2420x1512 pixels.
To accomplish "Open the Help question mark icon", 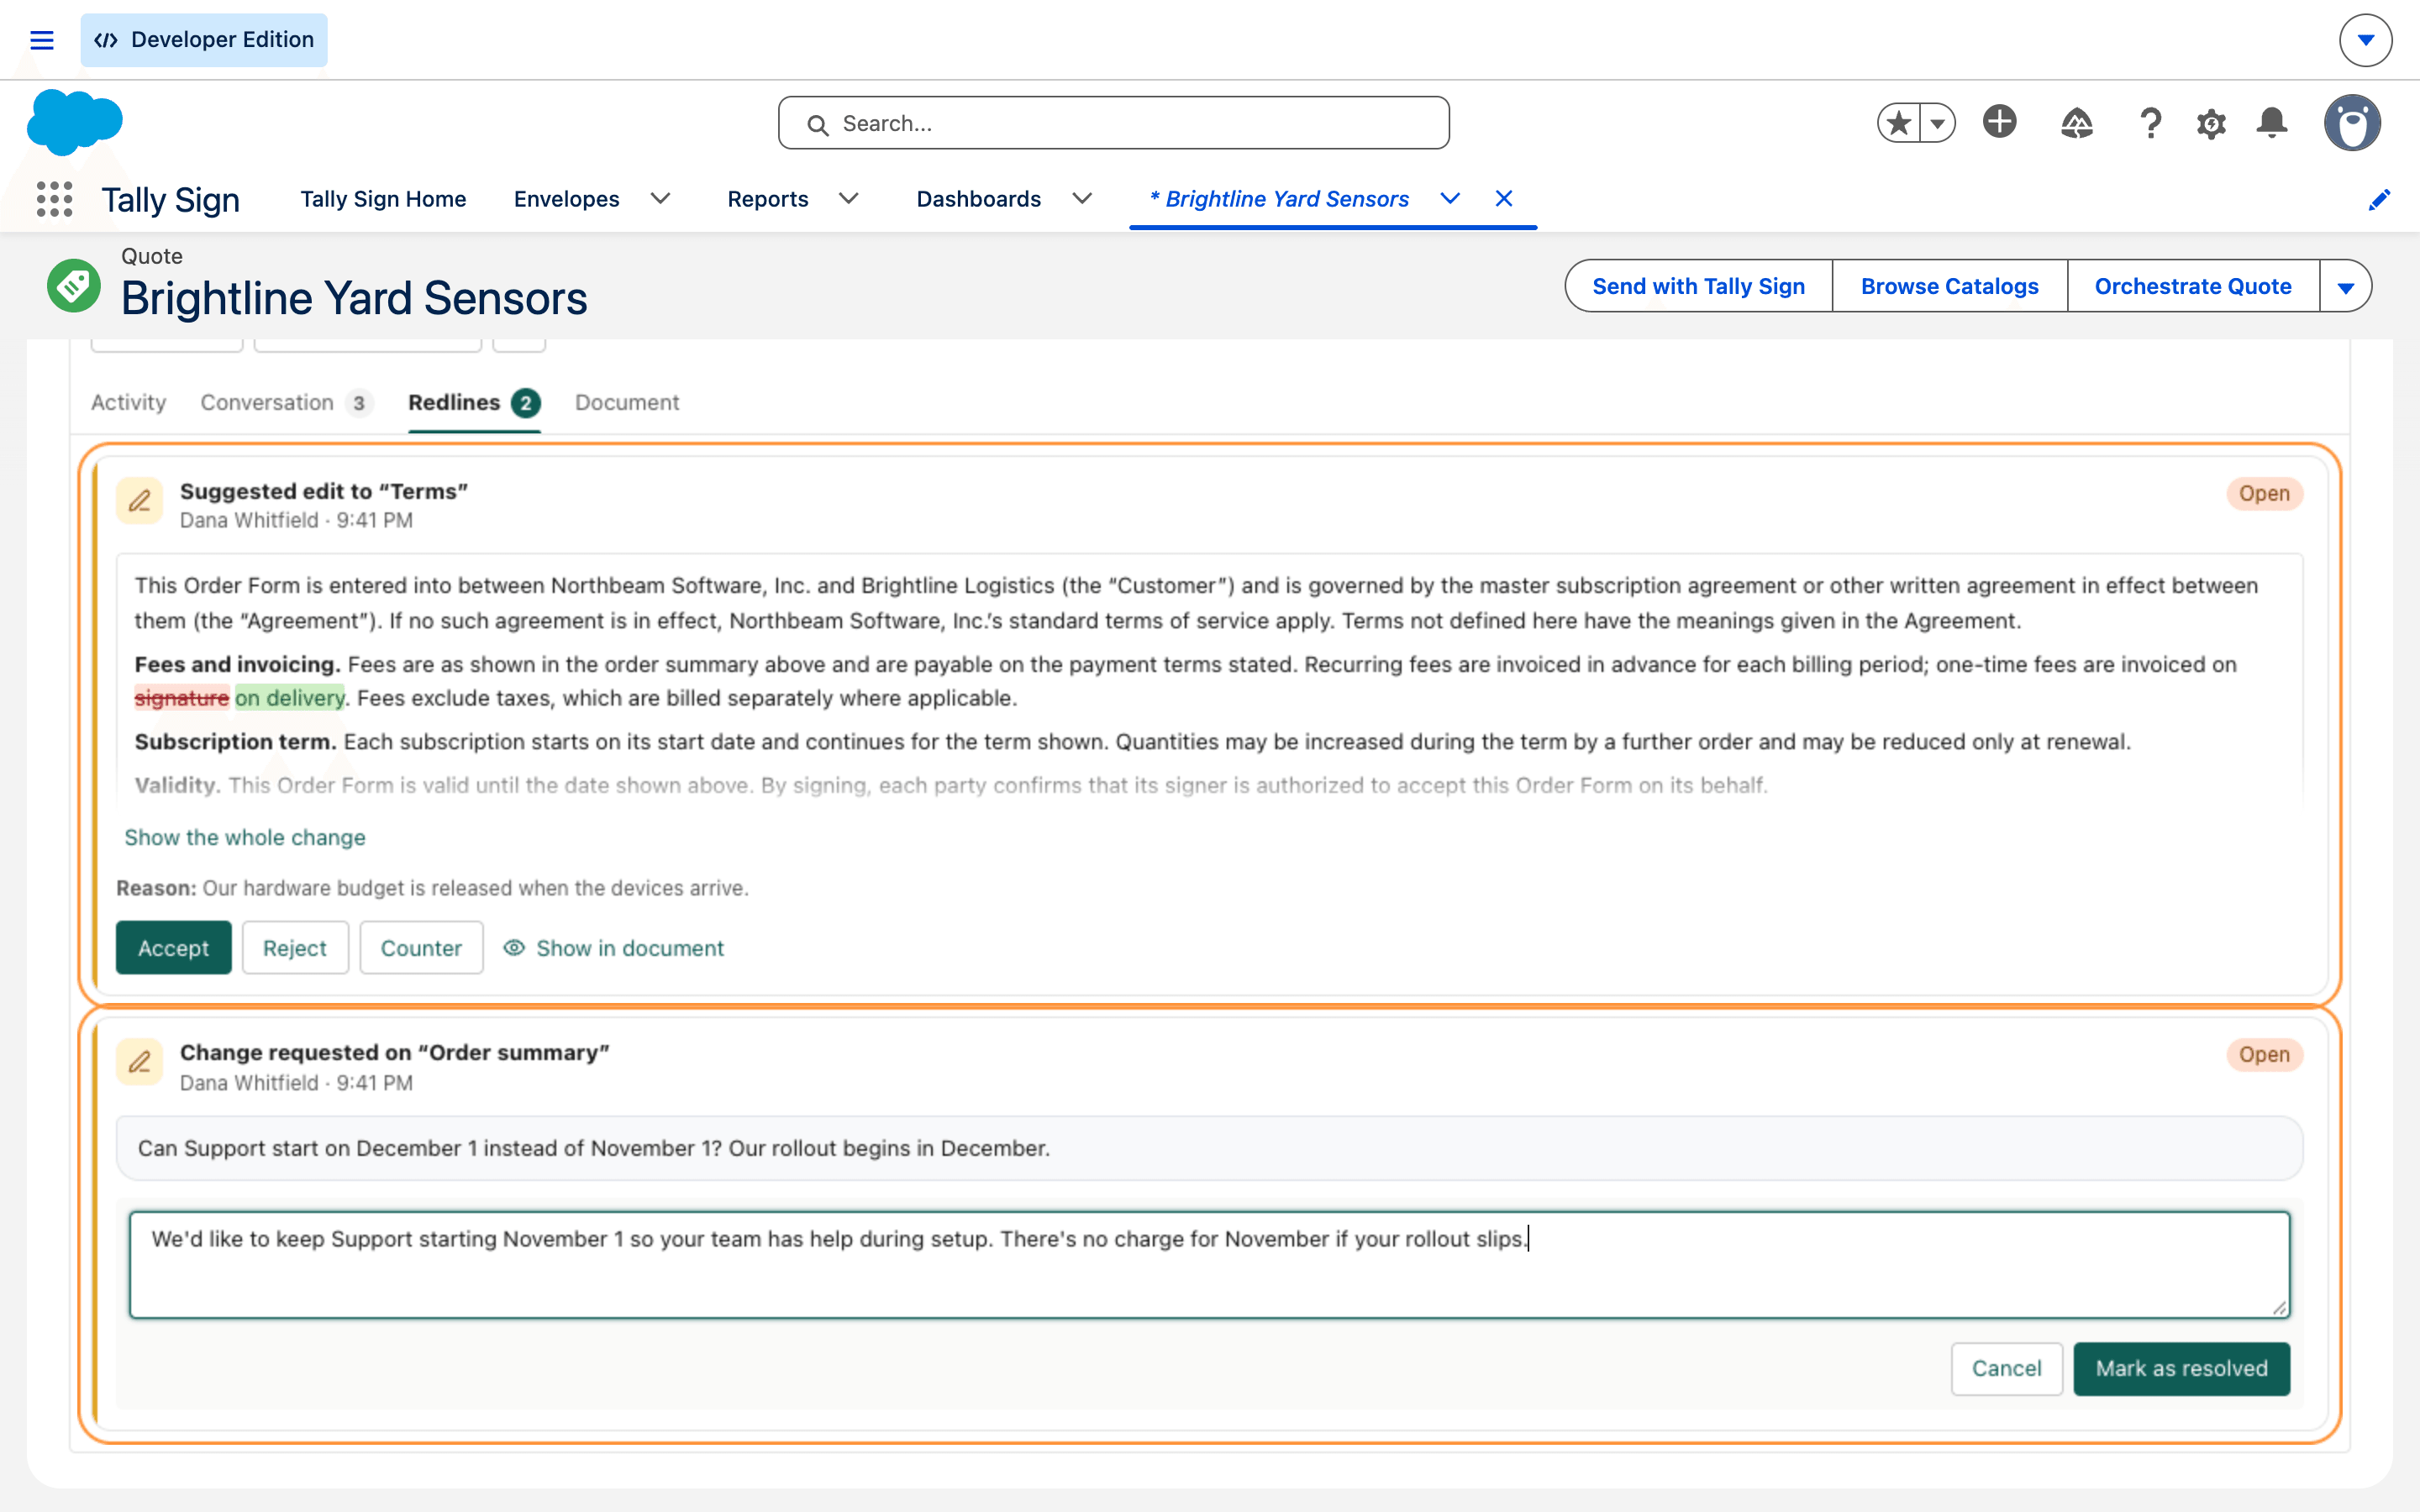I will point(2150,123).
